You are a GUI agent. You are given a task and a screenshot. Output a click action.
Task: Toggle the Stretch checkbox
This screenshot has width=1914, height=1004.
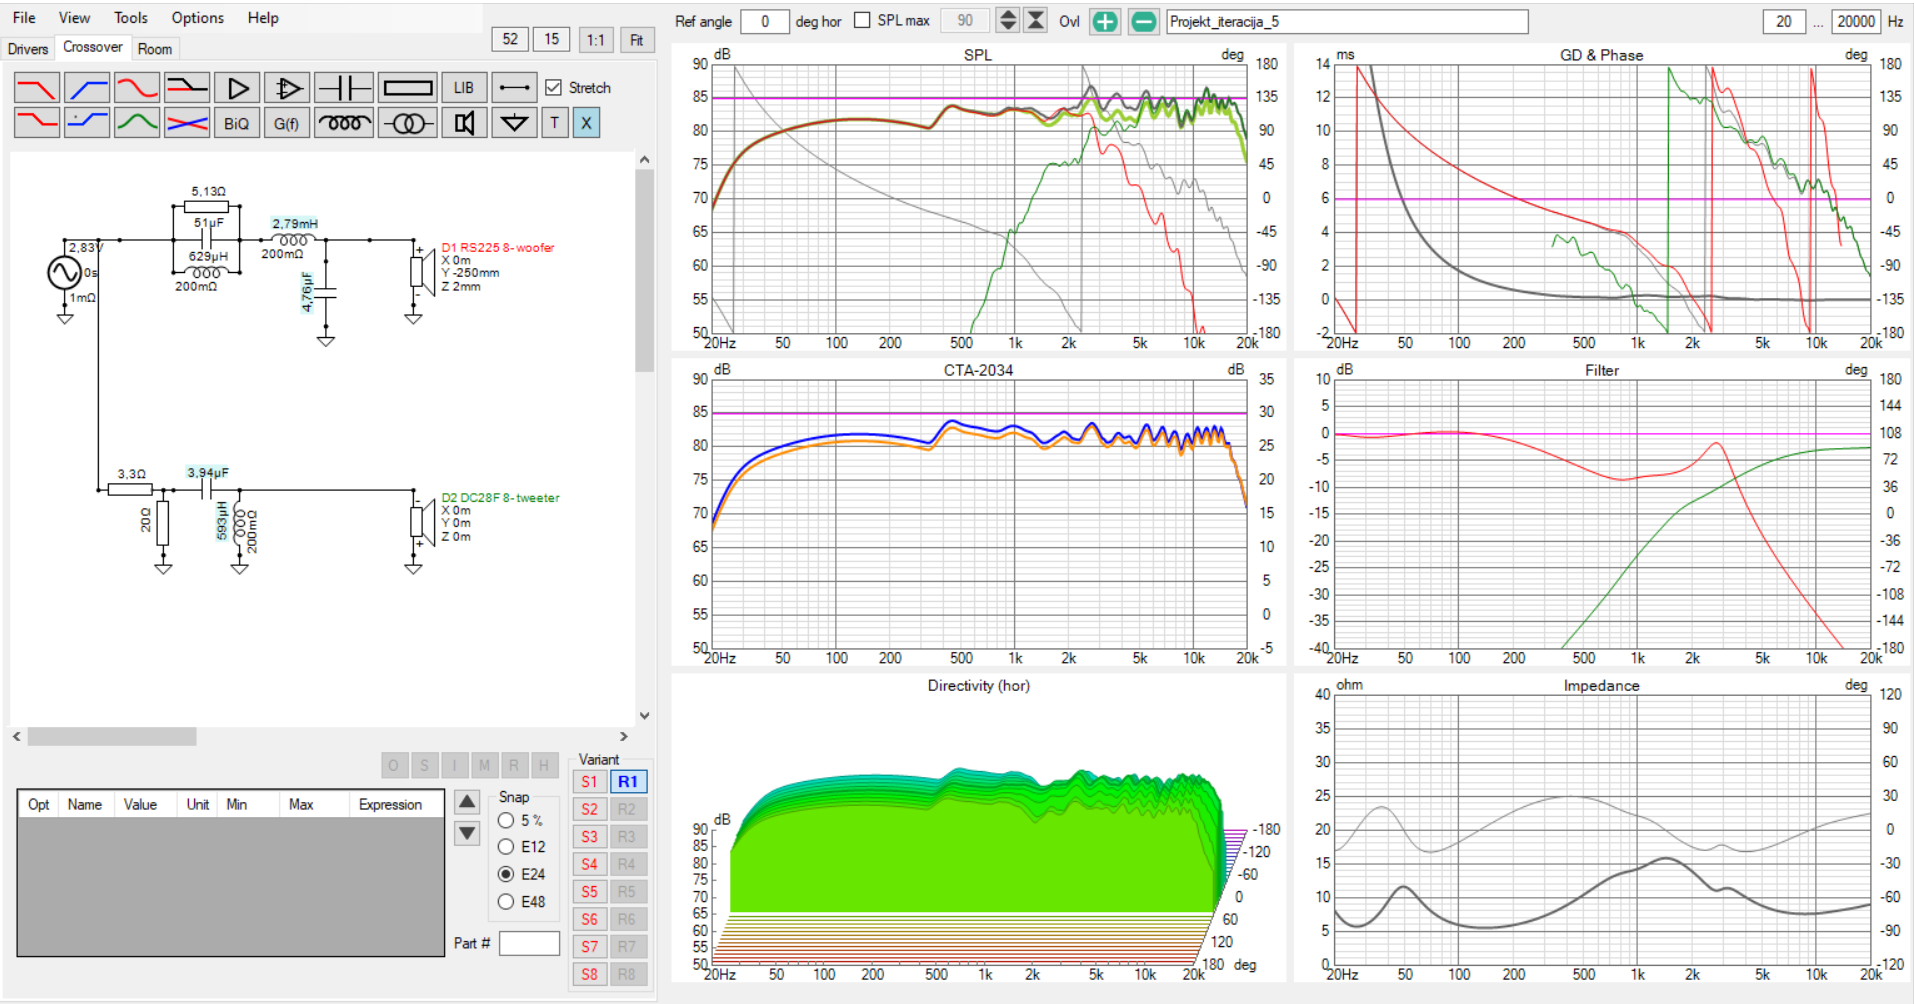point(553,88)
